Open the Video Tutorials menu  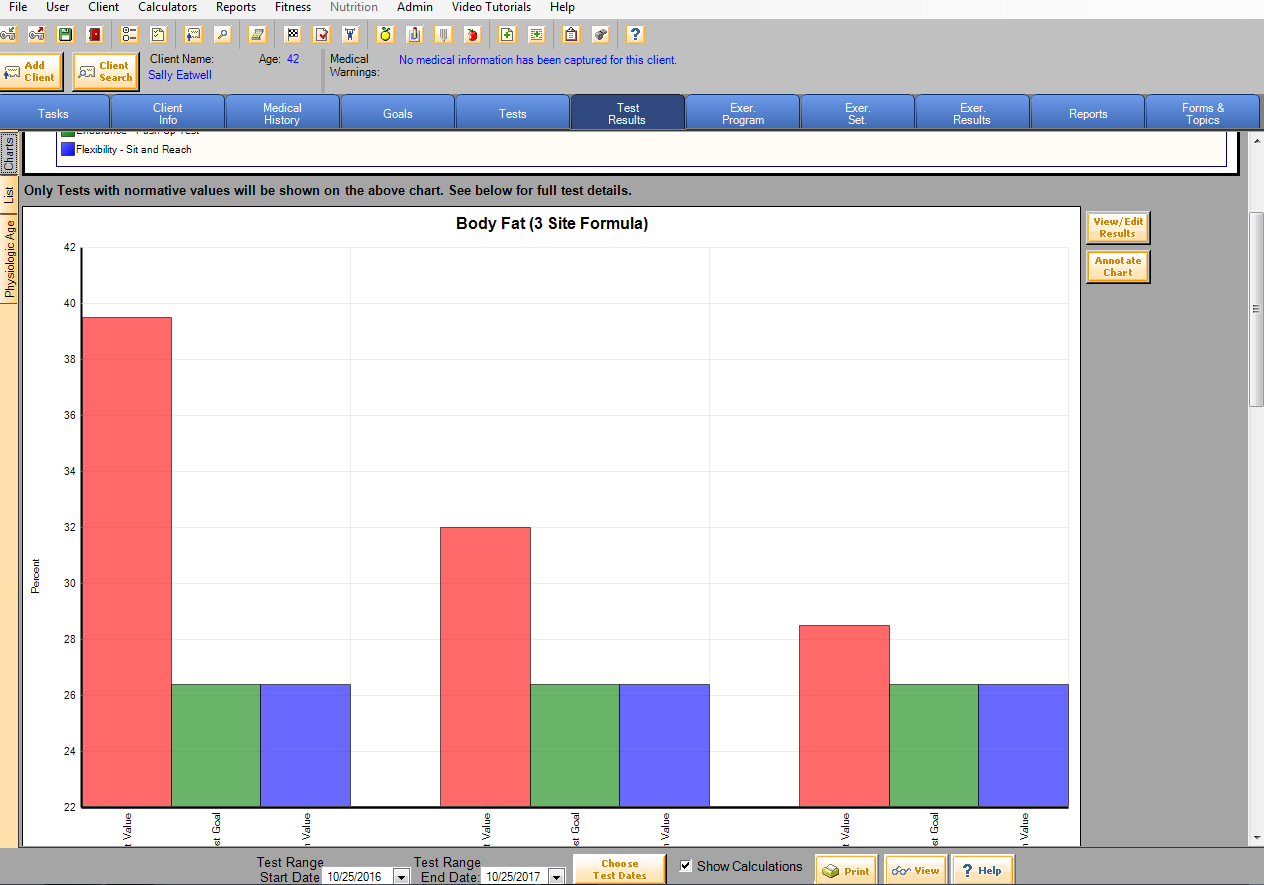(x=491, y=7)
